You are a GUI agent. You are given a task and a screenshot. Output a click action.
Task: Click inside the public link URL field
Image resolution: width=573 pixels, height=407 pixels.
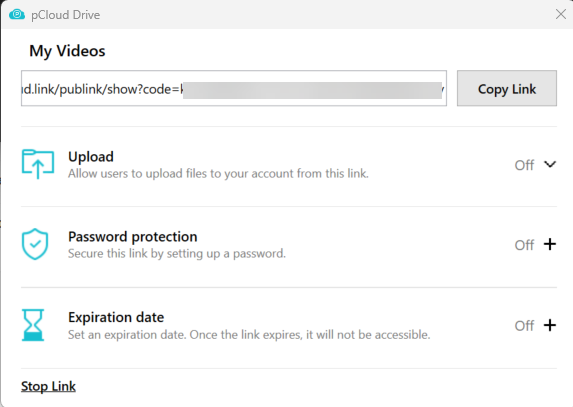(x=234, y=88)
